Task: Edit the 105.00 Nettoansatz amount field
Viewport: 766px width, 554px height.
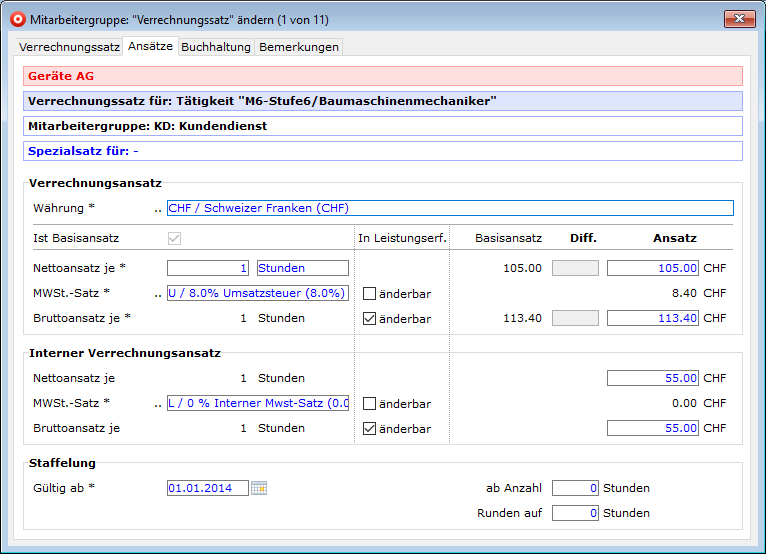Action: (x=652, y=268)
